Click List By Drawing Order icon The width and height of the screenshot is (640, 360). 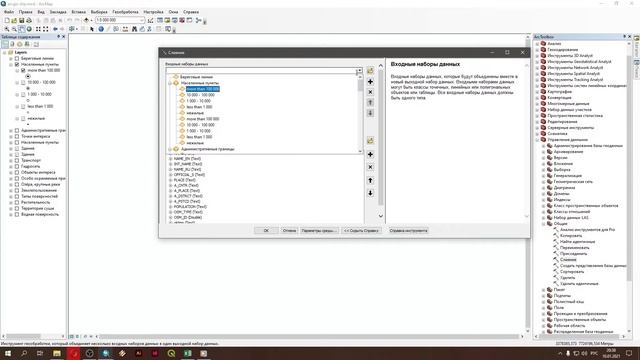(x=5, y=44)
